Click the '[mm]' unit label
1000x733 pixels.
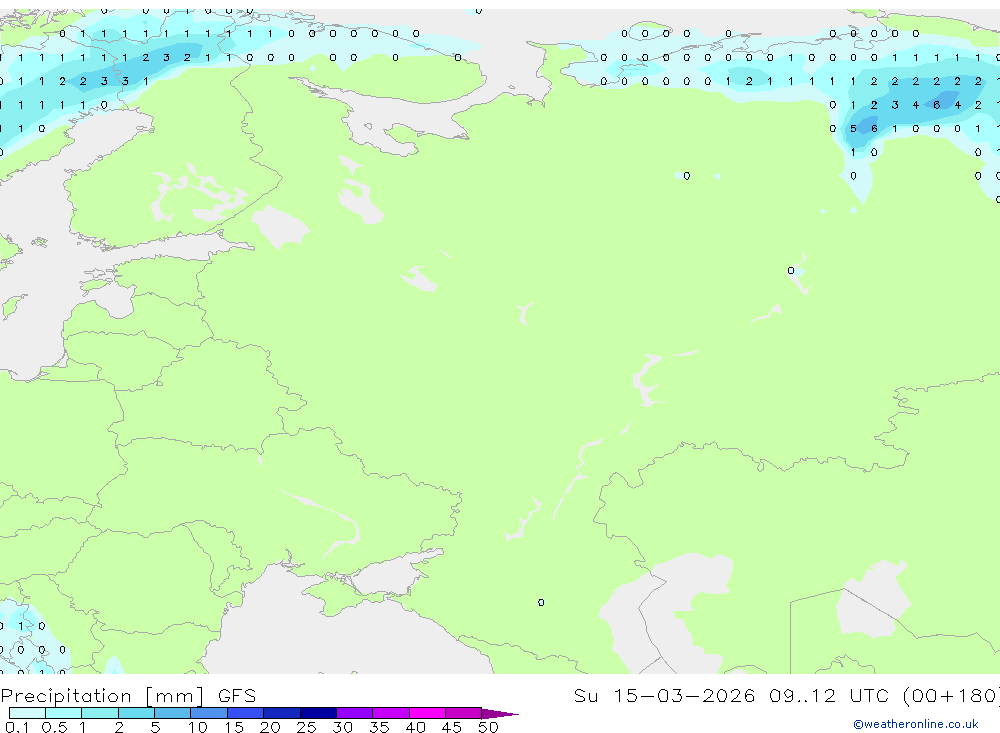point(175,696)
